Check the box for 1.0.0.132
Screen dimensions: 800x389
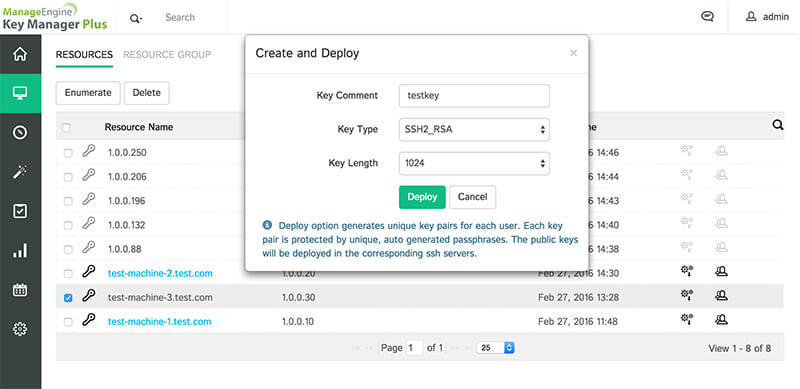(68, 225)
